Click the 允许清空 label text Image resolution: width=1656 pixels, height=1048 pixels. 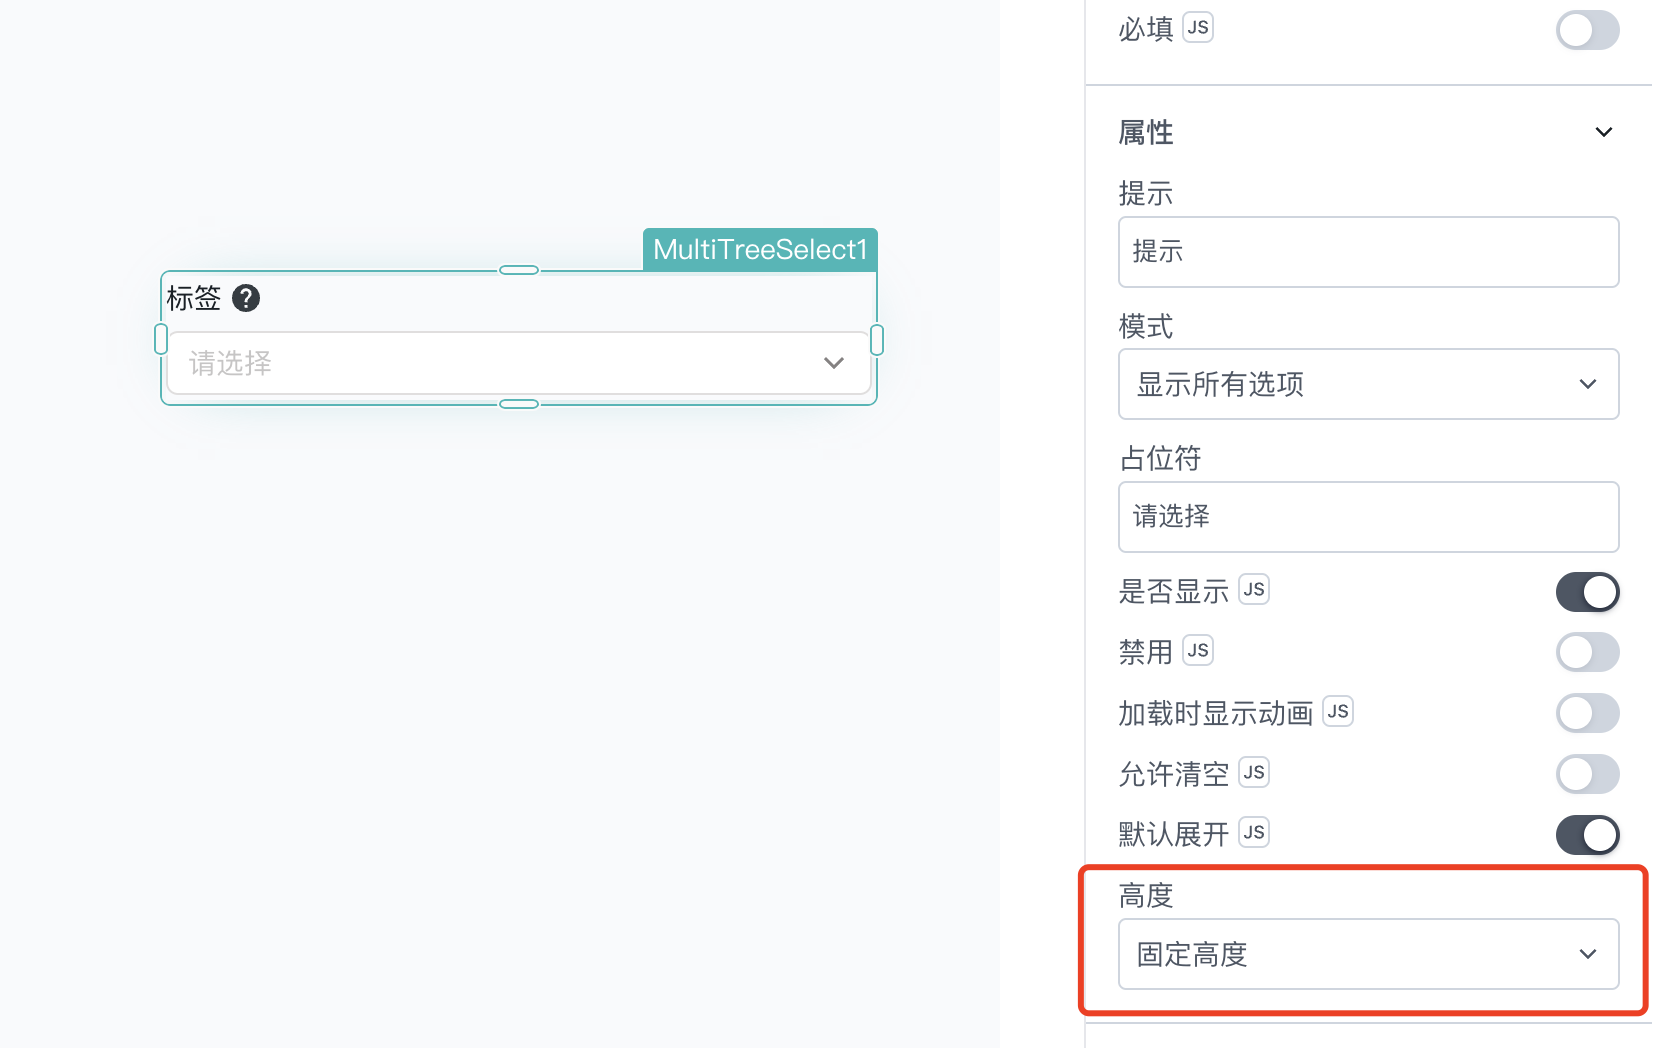point(1174,774)
